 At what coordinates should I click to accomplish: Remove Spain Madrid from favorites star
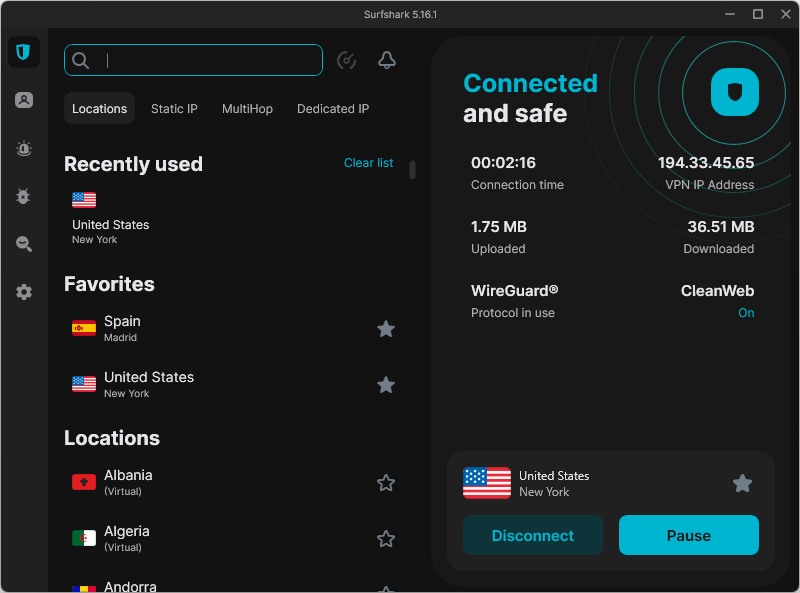click(386, 329)
